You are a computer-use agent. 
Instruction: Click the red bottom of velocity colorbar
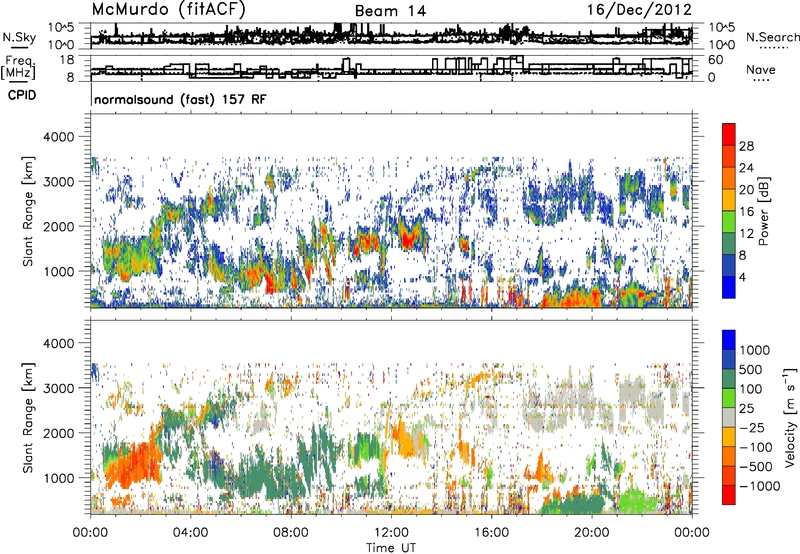click(x=729, y=495)
